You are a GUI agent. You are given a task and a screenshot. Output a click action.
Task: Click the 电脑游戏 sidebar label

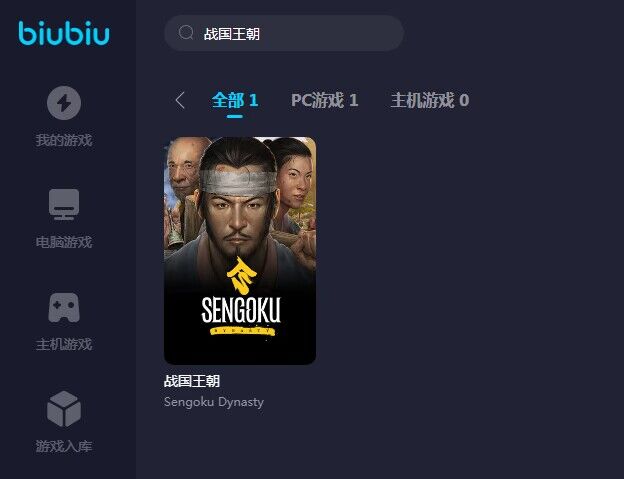pyautogui.click(x=64, y=242)
